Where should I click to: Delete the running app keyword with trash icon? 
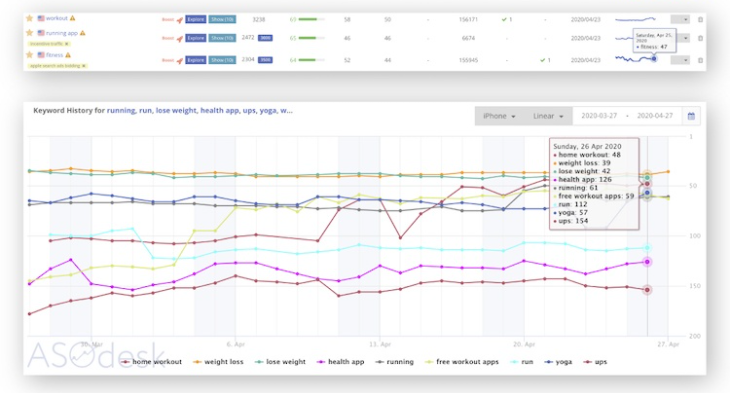[x=700, y=38]
